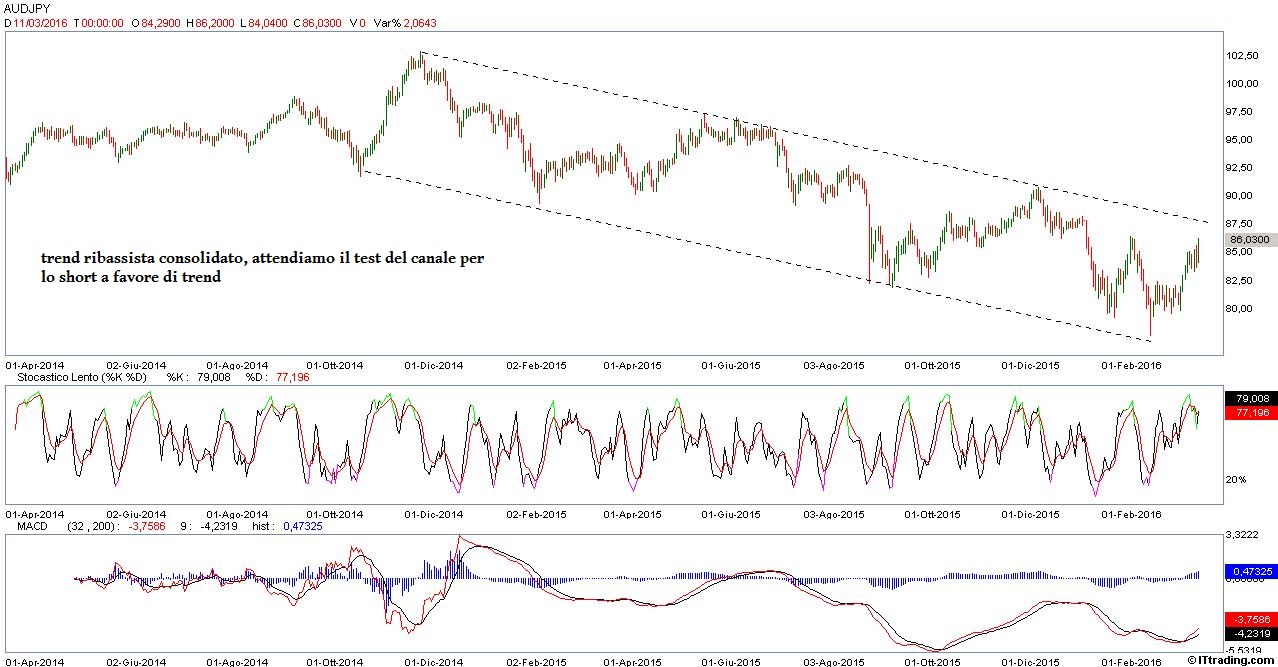The width and height of the screenshot is (1278, 667).
Task: Select the 86,0300 current price tag on price axis
Action: 1249,240
